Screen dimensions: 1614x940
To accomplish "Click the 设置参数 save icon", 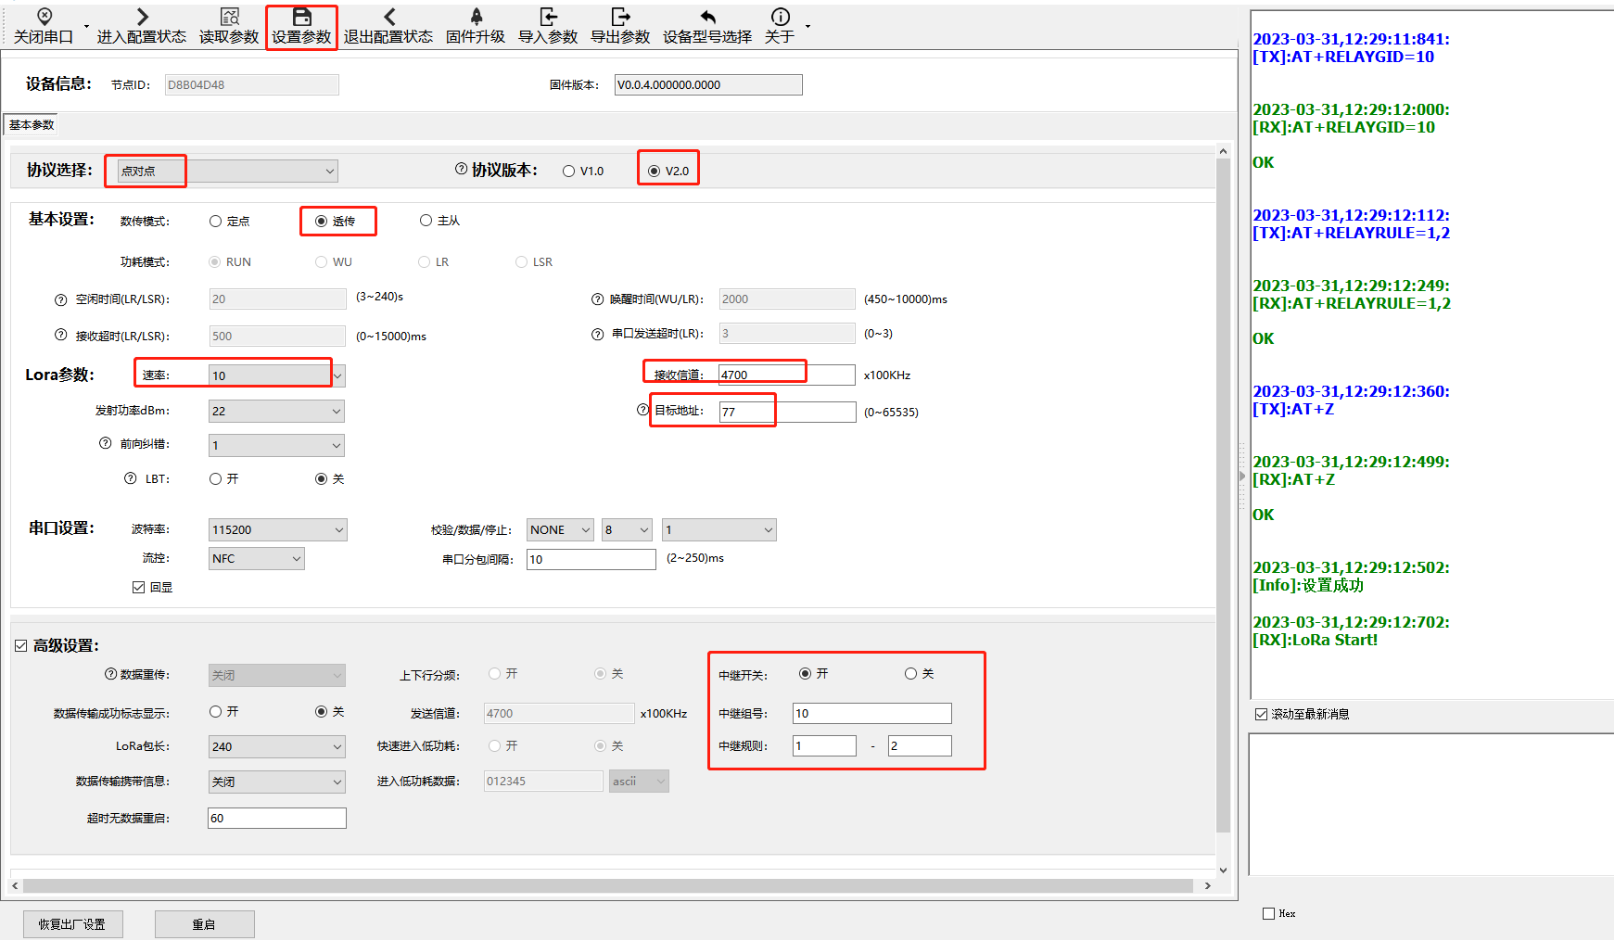I will (x=301, y=17).
